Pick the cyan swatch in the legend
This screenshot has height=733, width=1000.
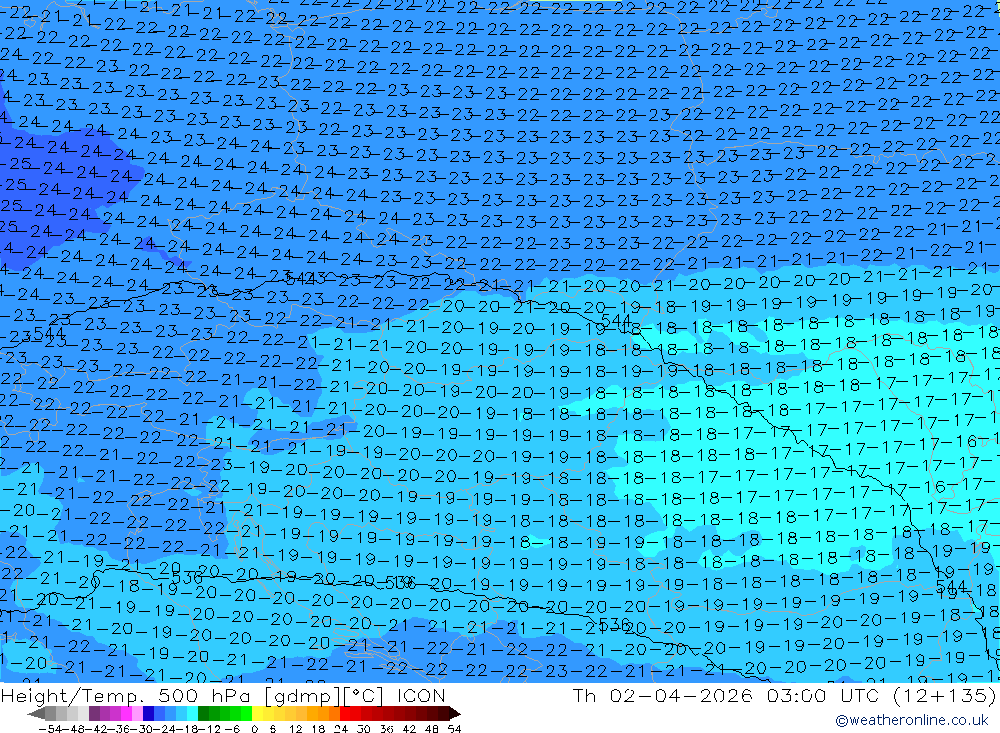tap(192, 714)
